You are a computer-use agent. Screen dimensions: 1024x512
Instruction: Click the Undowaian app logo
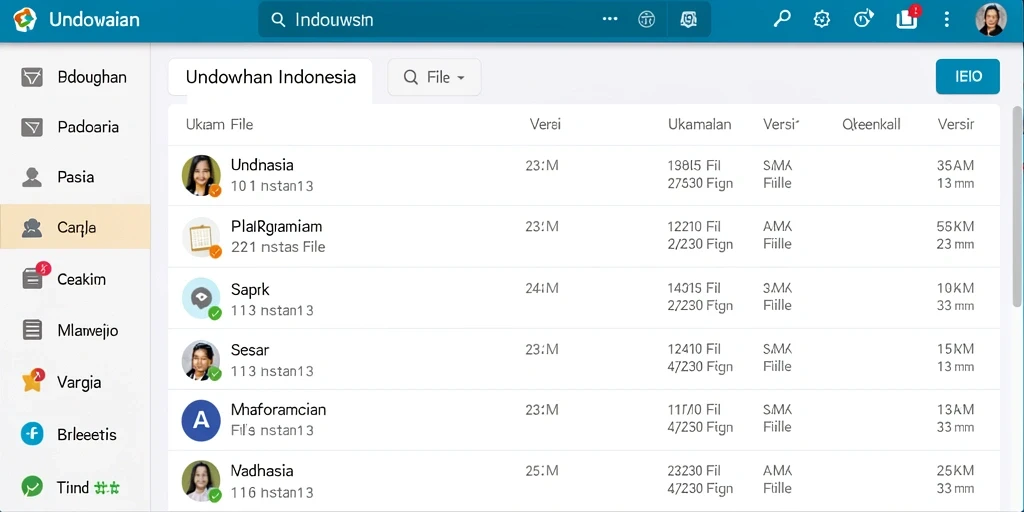click(25, 20)
